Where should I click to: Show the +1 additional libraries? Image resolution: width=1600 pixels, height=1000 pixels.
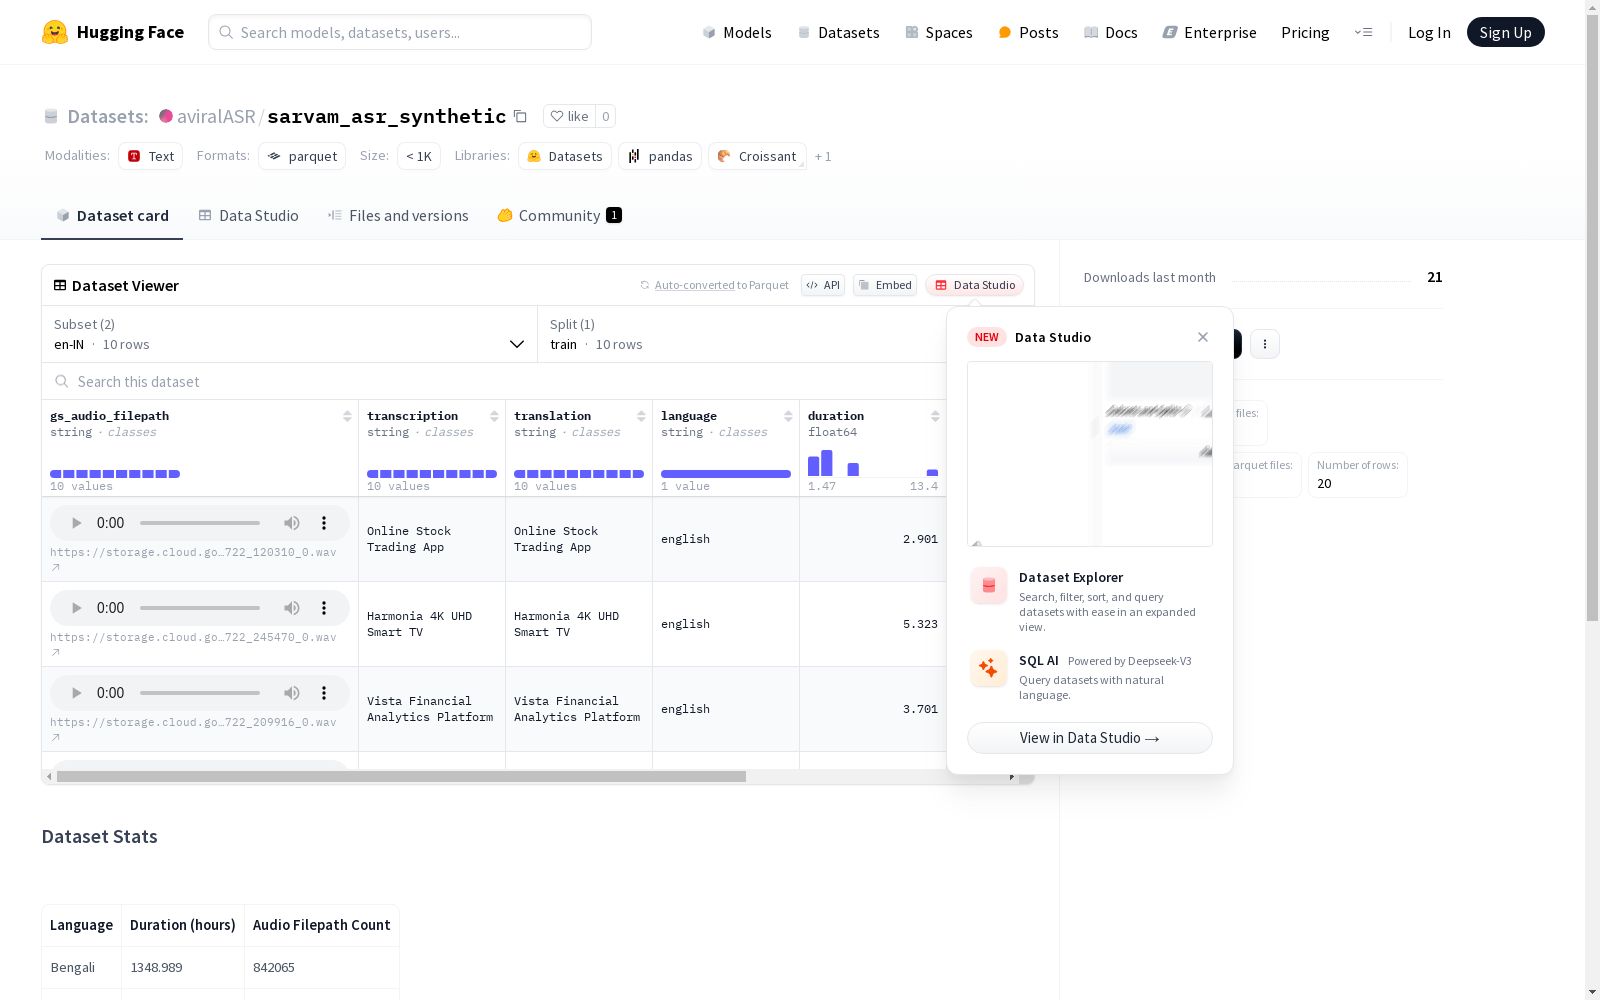[823, 156]
